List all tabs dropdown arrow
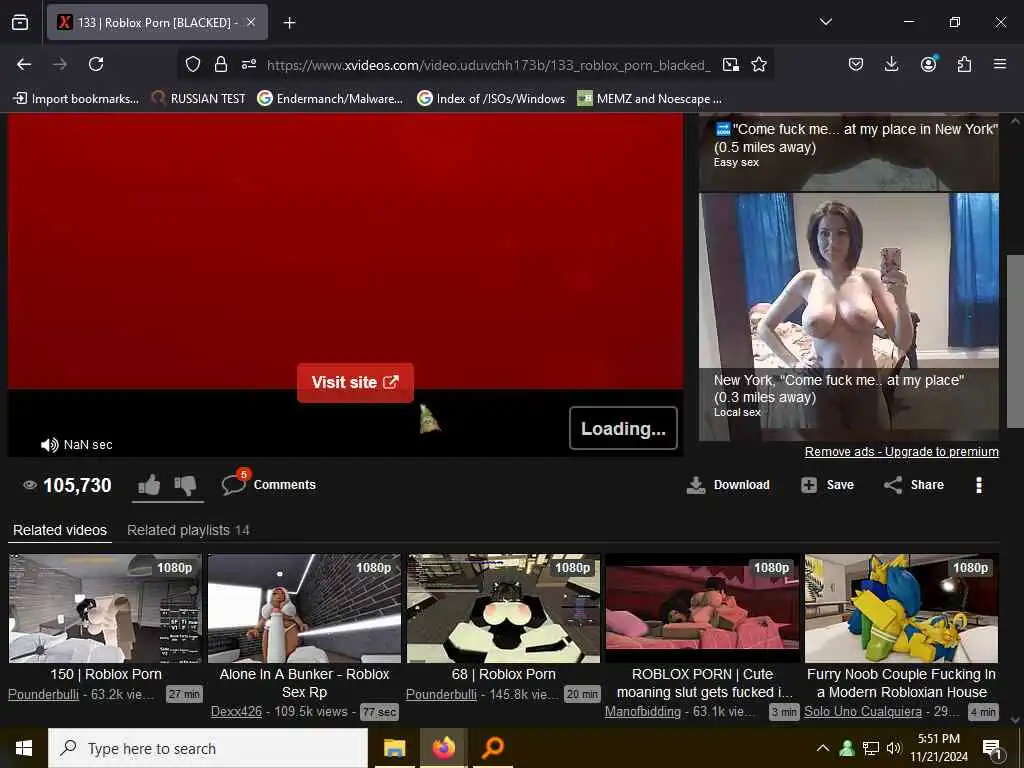Screen dimensions: 1024x768 825,22
